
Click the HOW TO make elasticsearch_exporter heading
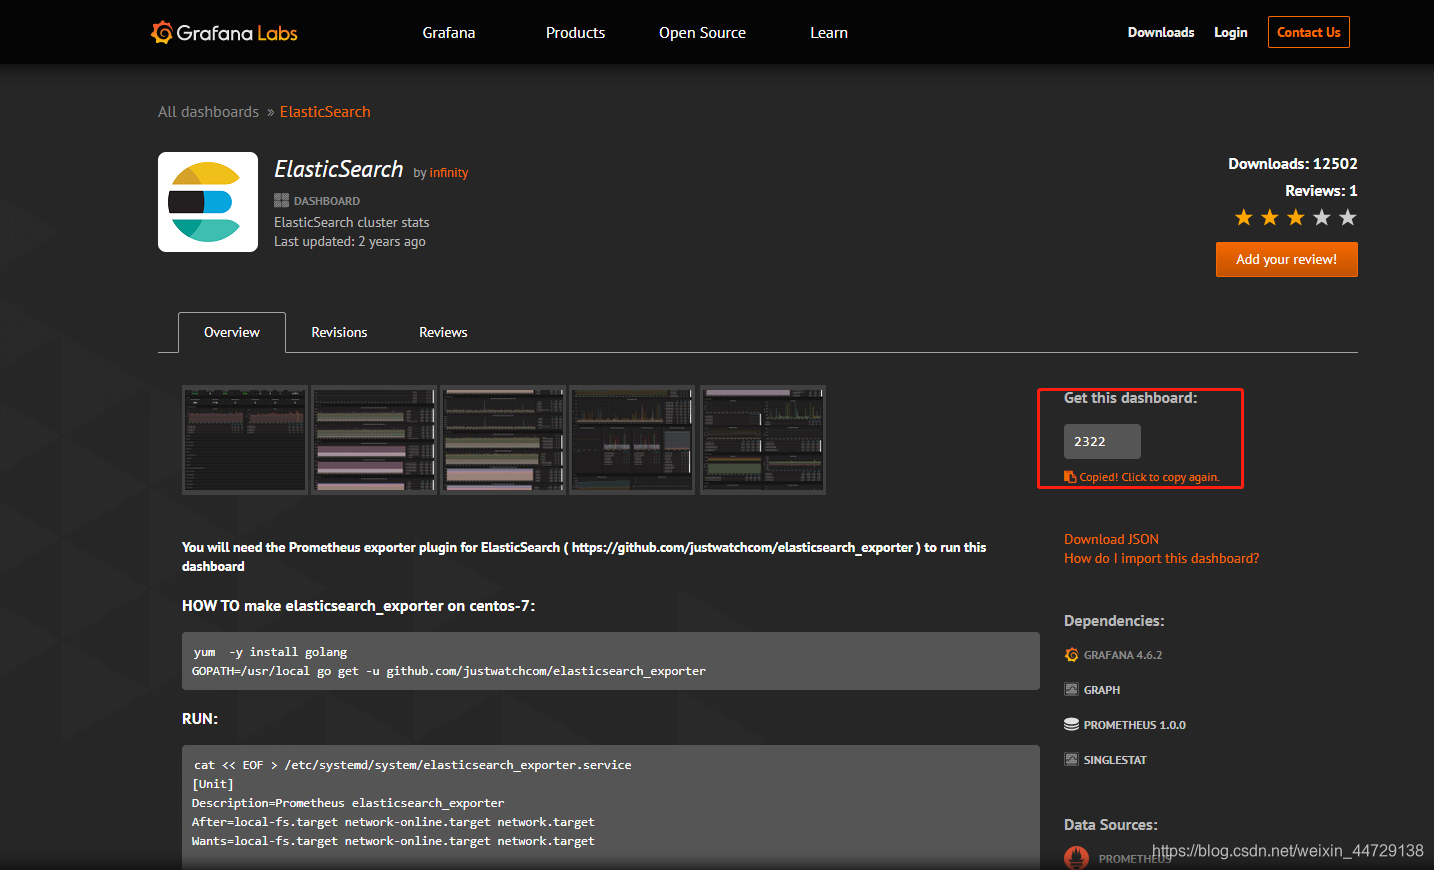click(x=359, y=606)
